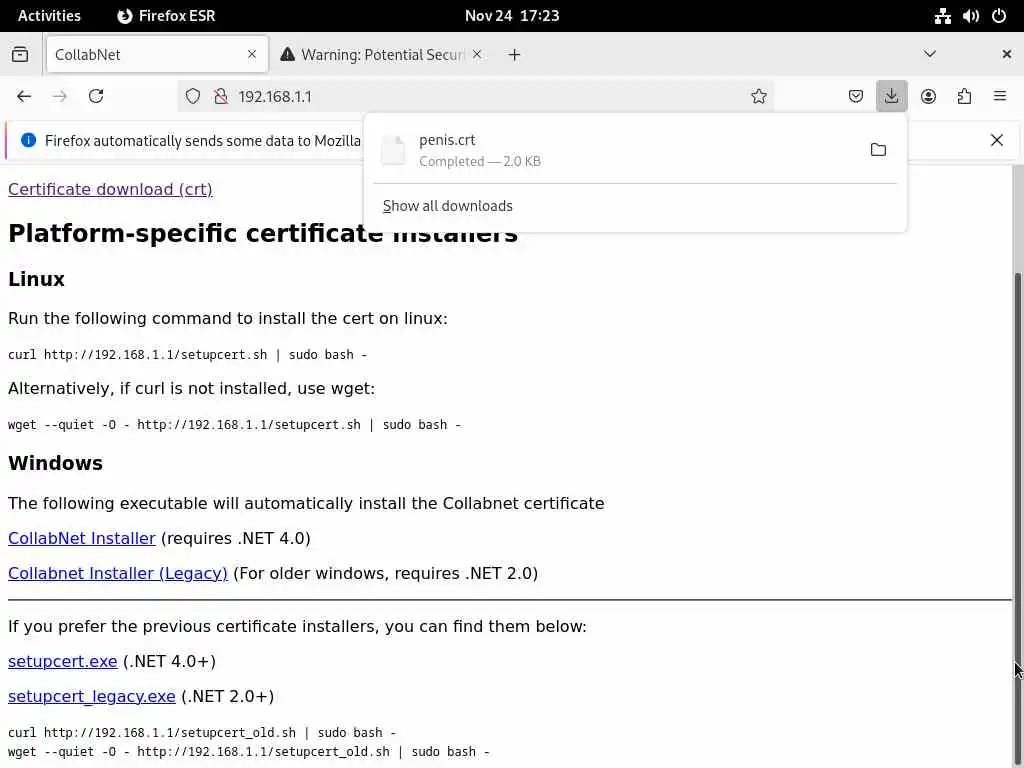Click the address bar showing 192.168.1.1
The width and height of the screenshot is (1024, 768).
coord(475,96)
